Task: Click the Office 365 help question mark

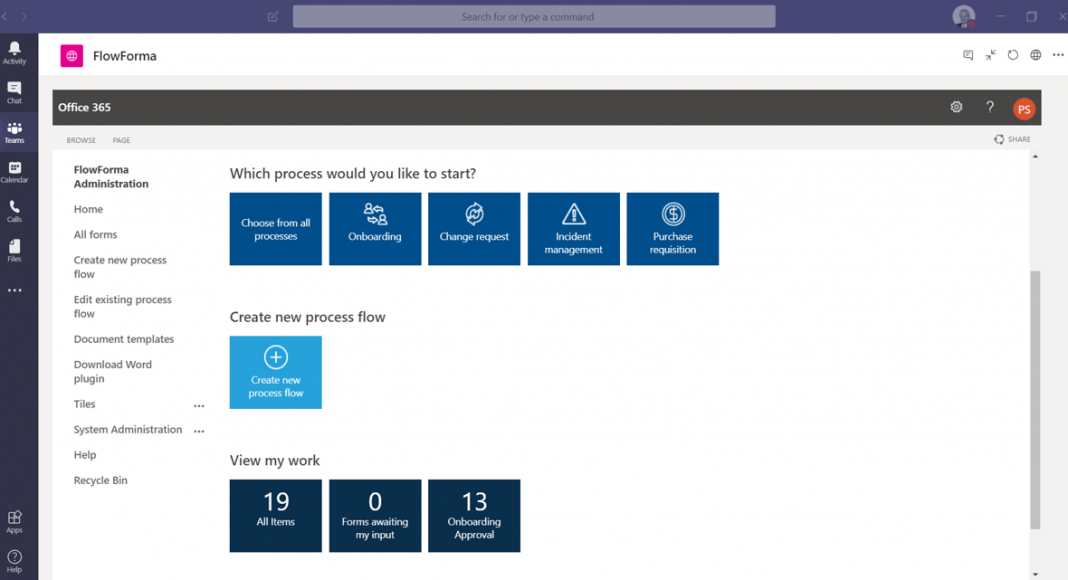Action: [x=990, y=107]
